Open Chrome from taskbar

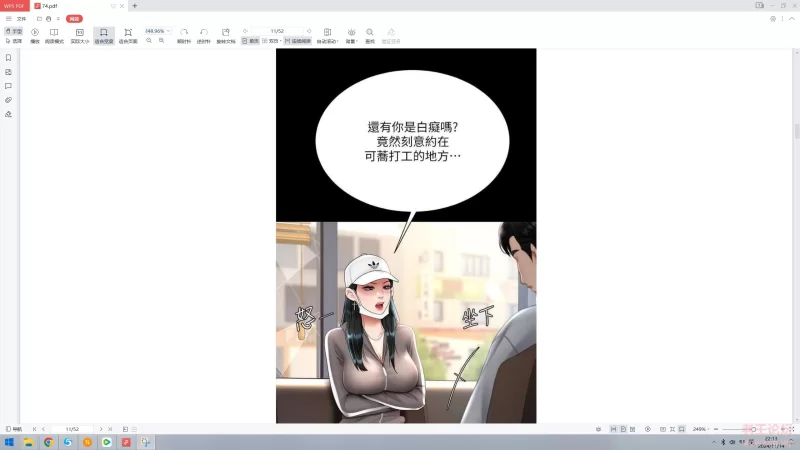[48, 442]
